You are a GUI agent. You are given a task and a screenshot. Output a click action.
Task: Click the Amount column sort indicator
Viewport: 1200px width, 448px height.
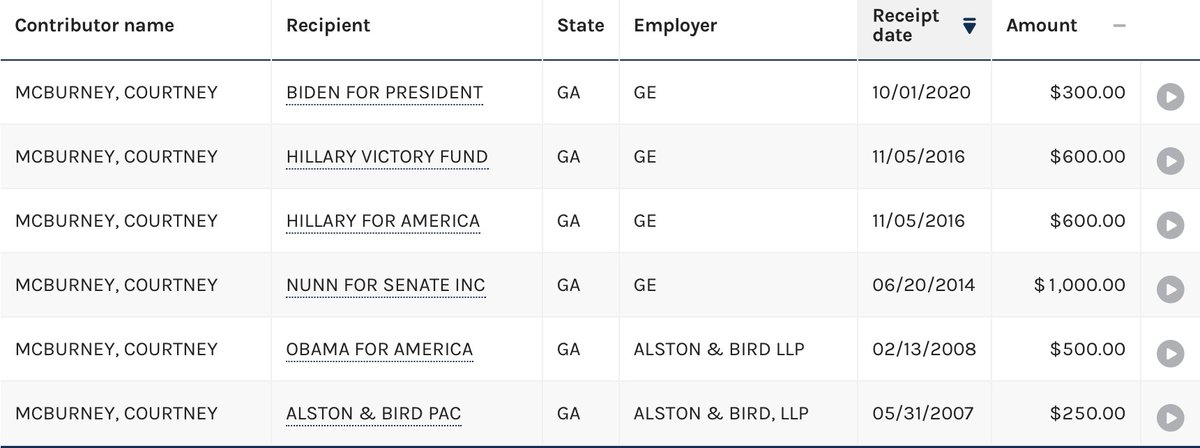click(x=1119, y=26)
